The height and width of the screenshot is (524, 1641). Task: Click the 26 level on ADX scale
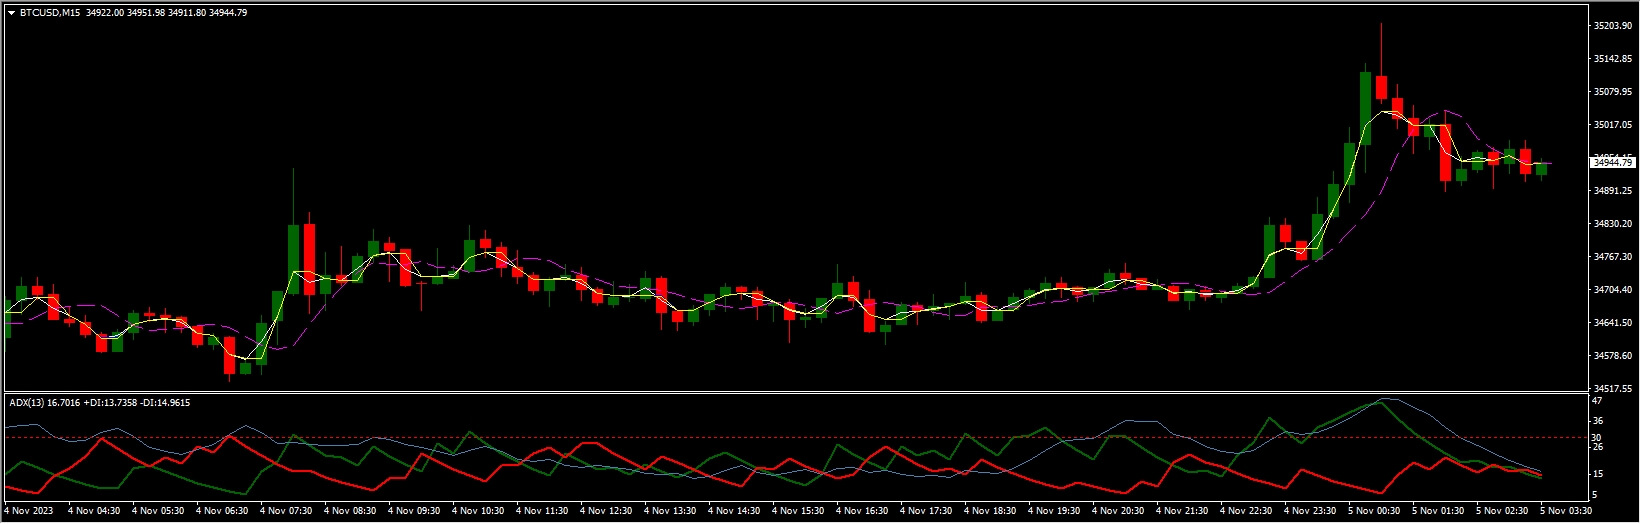click(1598, 447)
